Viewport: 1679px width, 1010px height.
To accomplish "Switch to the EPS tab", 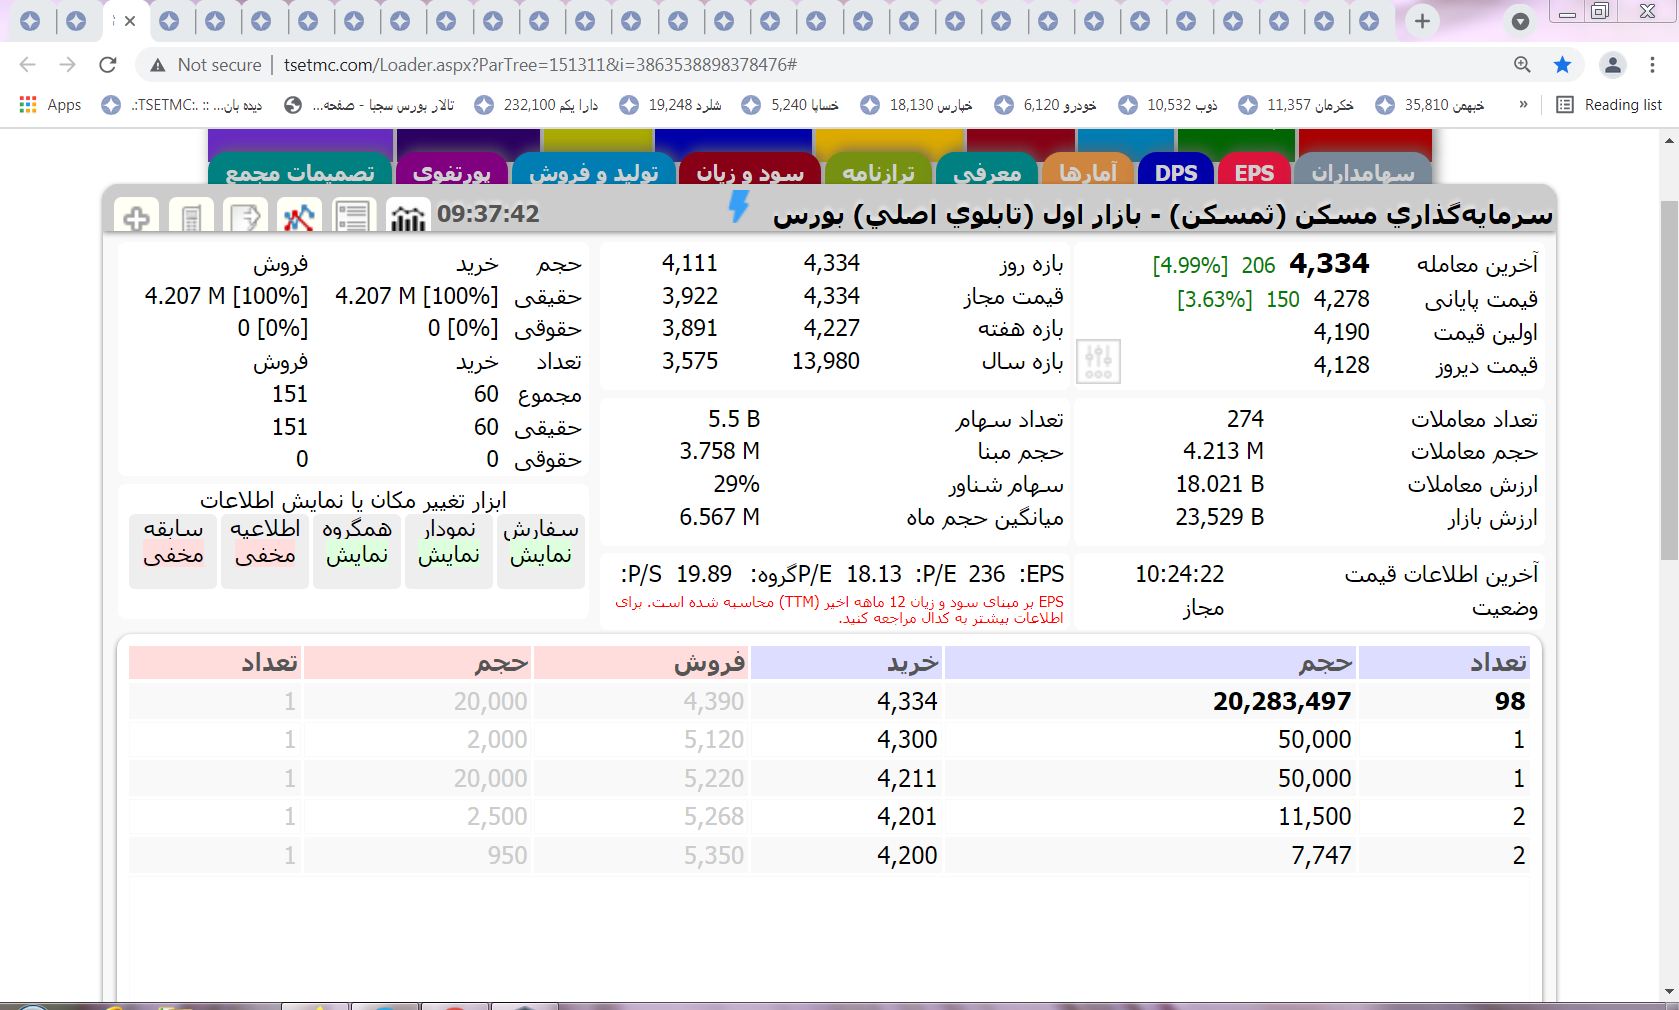I will pyautogui.click(x=1254, y=171).
